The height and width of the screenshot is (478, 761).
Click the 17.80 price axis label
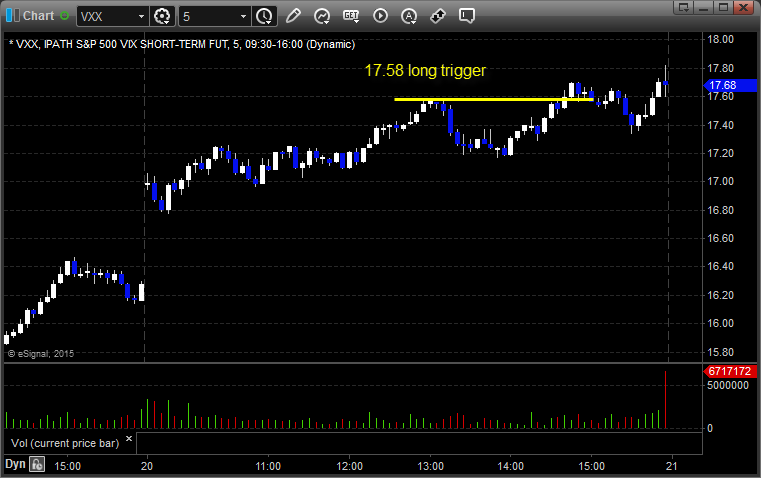(721, 68)
